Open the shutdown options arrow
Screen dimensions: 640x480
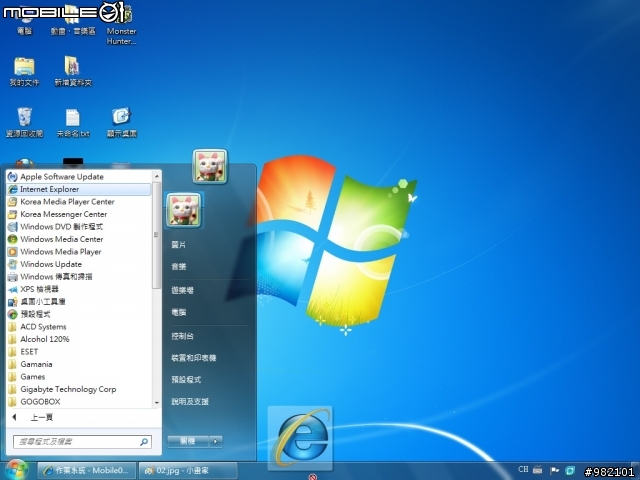click(x=216, y=441)
